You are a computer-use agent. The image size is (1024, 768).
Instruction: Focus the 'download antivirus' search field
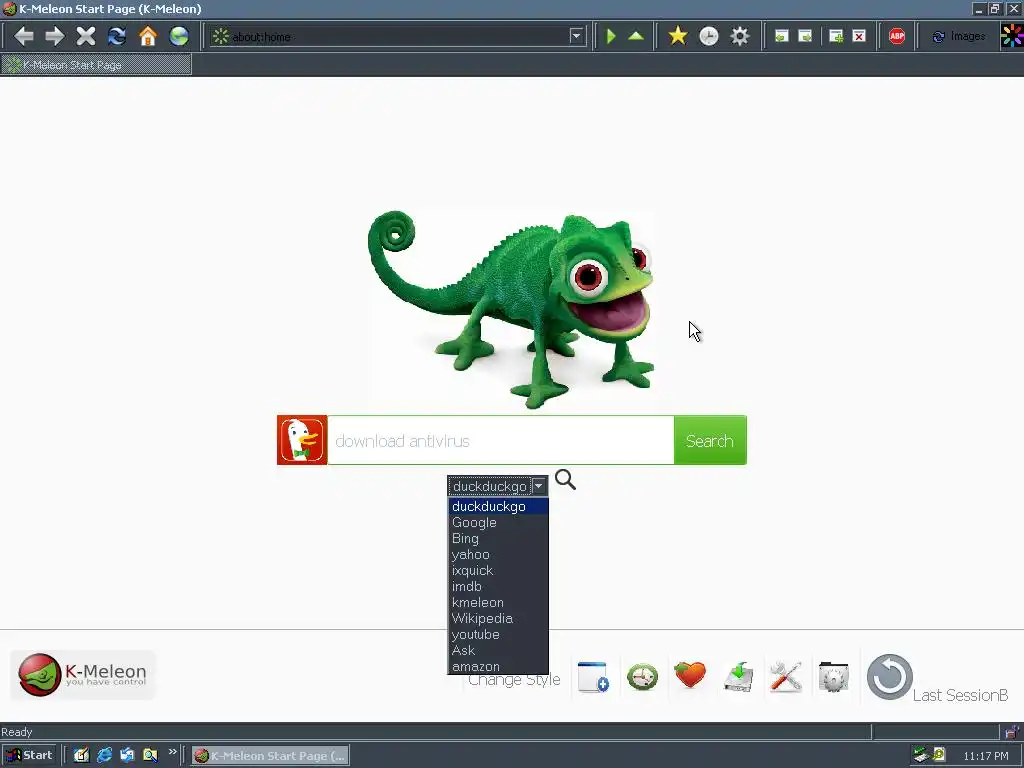click(x=500, y=440)
